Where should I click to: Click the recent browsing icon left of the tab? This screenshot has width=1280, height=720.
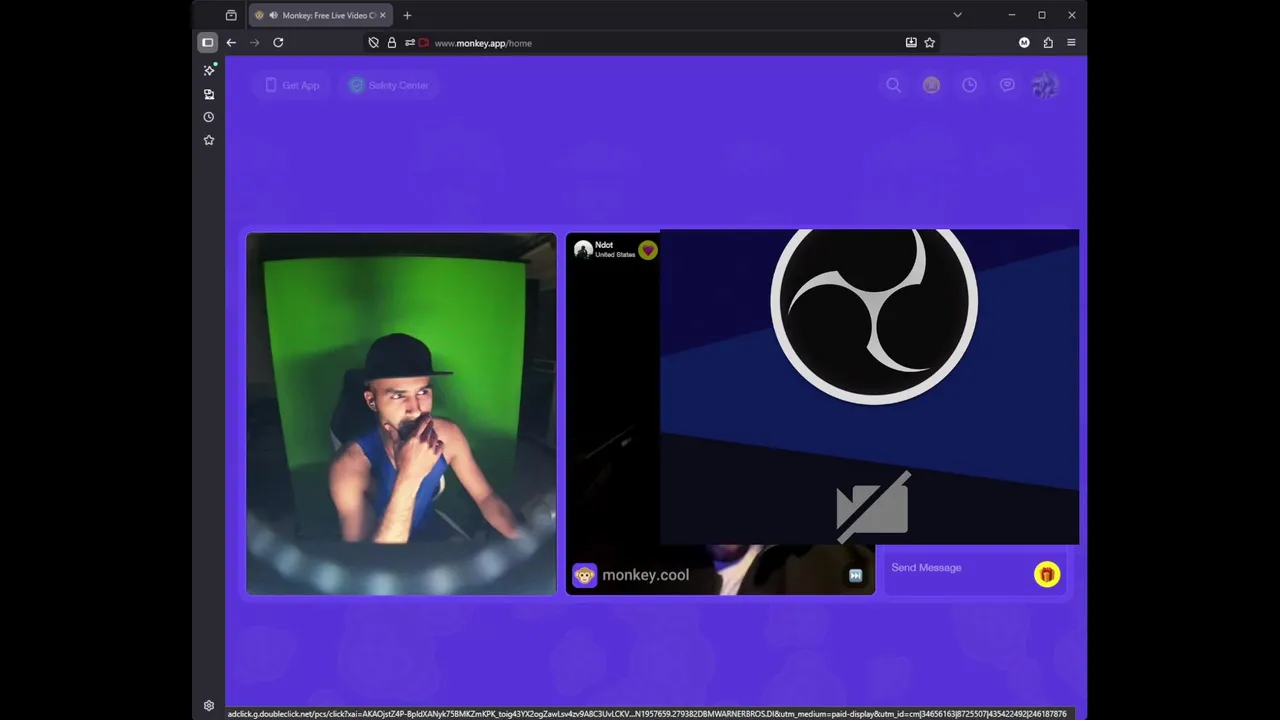[x=231, y=15]
